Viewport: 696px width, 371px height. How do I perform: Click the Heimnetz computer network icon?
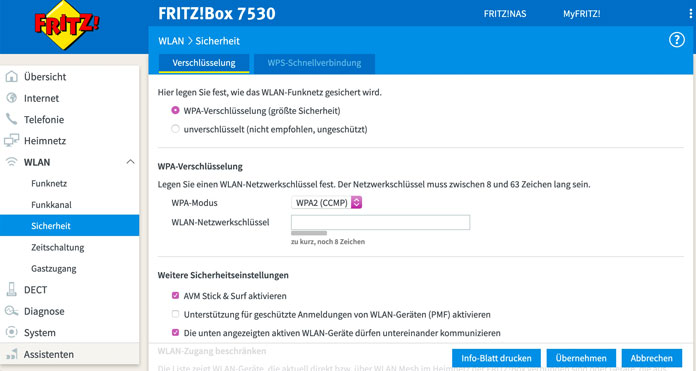(x=12, y=140)
